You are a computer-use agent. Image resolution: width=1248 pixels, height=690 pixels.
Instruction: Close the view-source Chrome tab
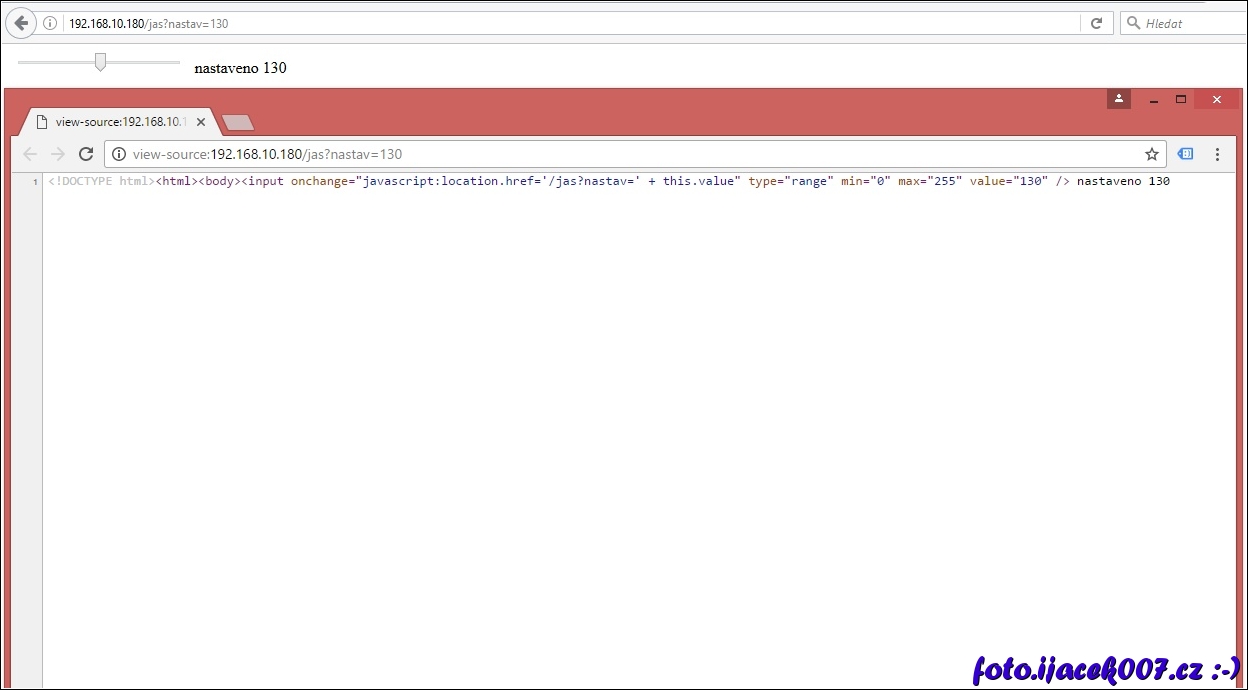pyautogui.click(x=201, y=122)
